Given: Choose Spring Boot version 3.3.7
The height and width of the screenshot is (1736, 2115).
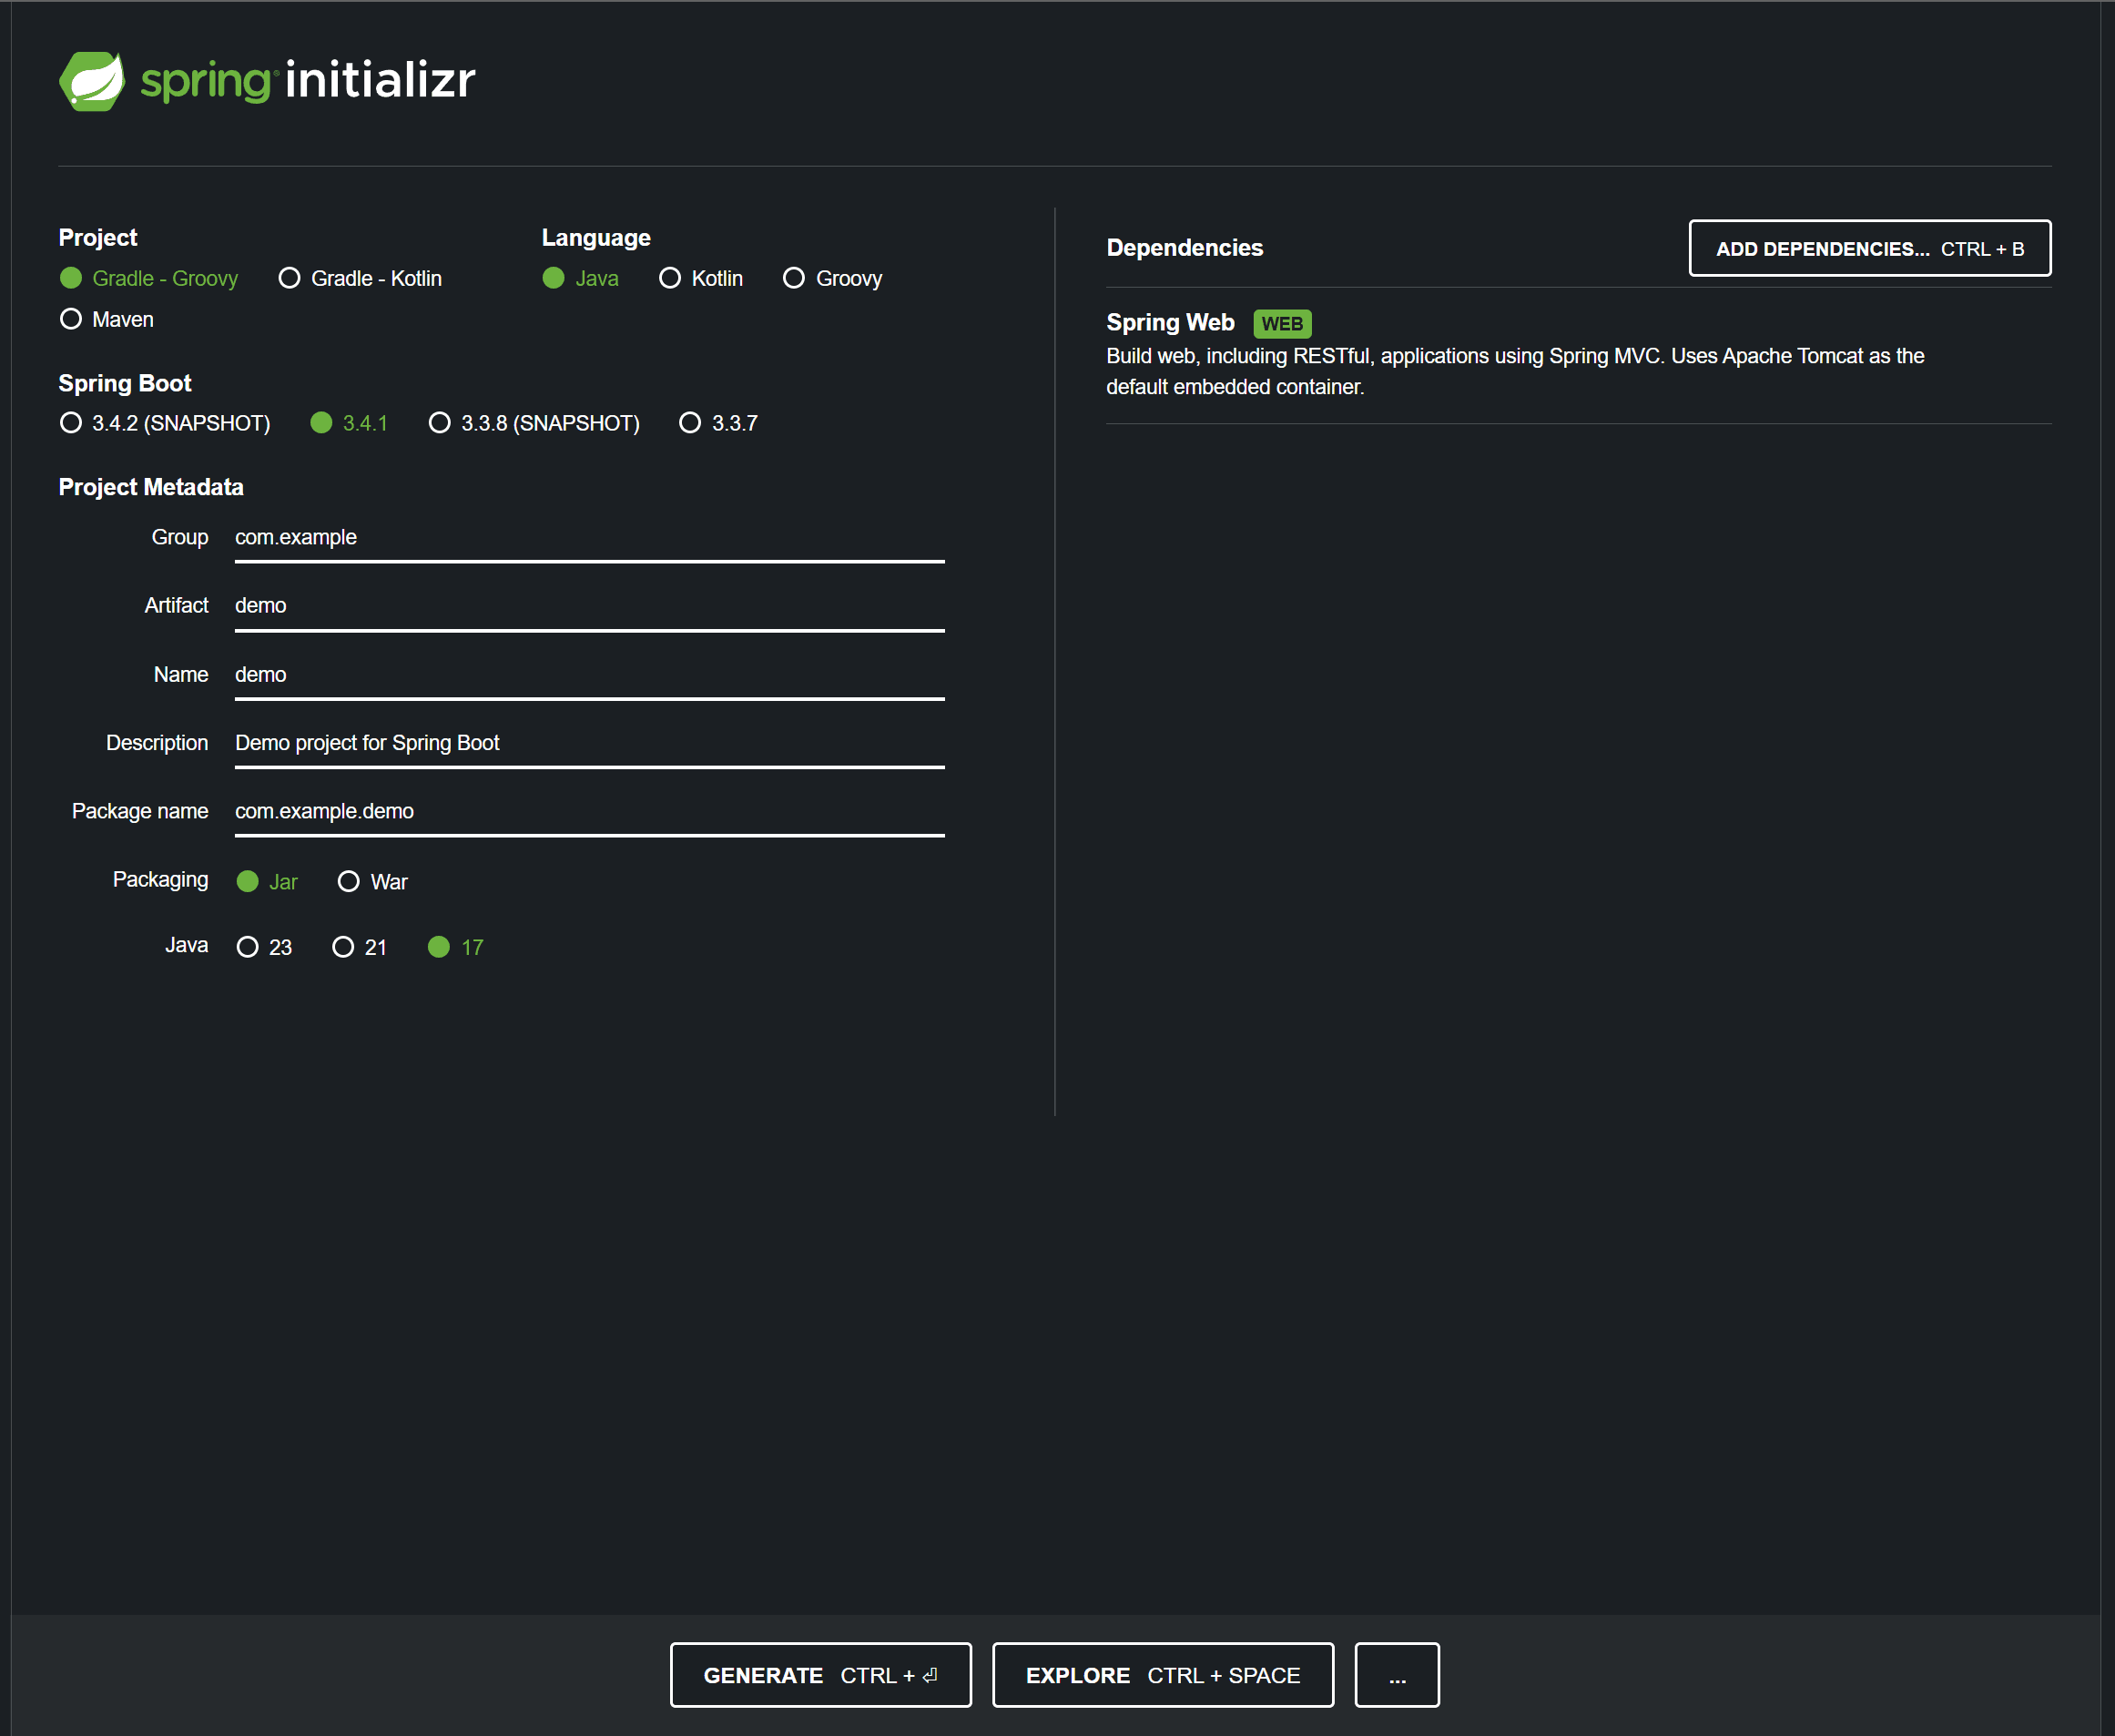Looking at the screenshot, I should (718, 423).
